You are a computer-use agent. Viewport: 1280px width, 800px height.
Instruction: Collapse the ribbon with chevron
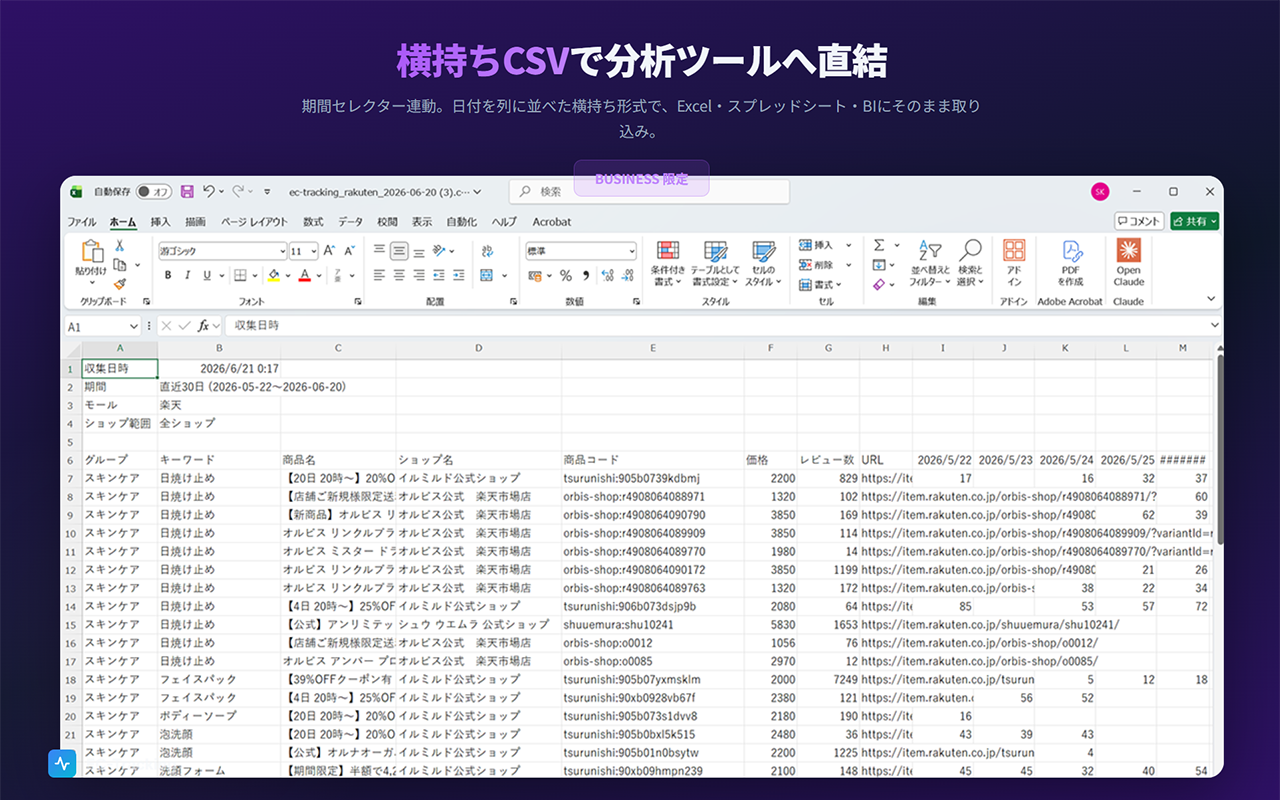point(1211,298)
